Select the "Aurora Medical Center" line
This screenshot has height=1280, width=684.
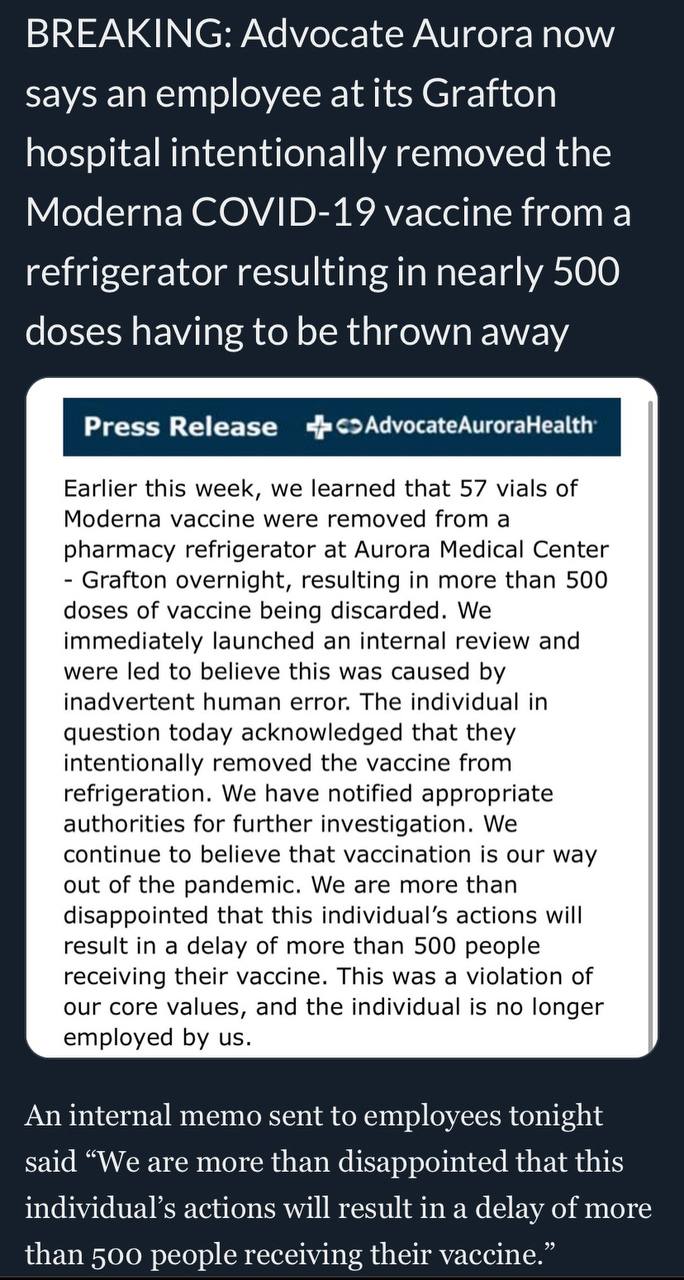click(x=336, y=550)
